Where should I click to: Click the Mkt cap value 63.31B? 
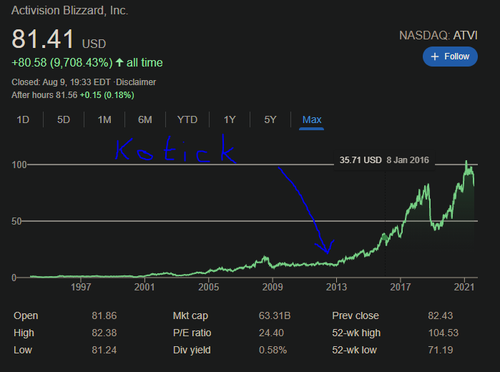(x=274, y=316)
